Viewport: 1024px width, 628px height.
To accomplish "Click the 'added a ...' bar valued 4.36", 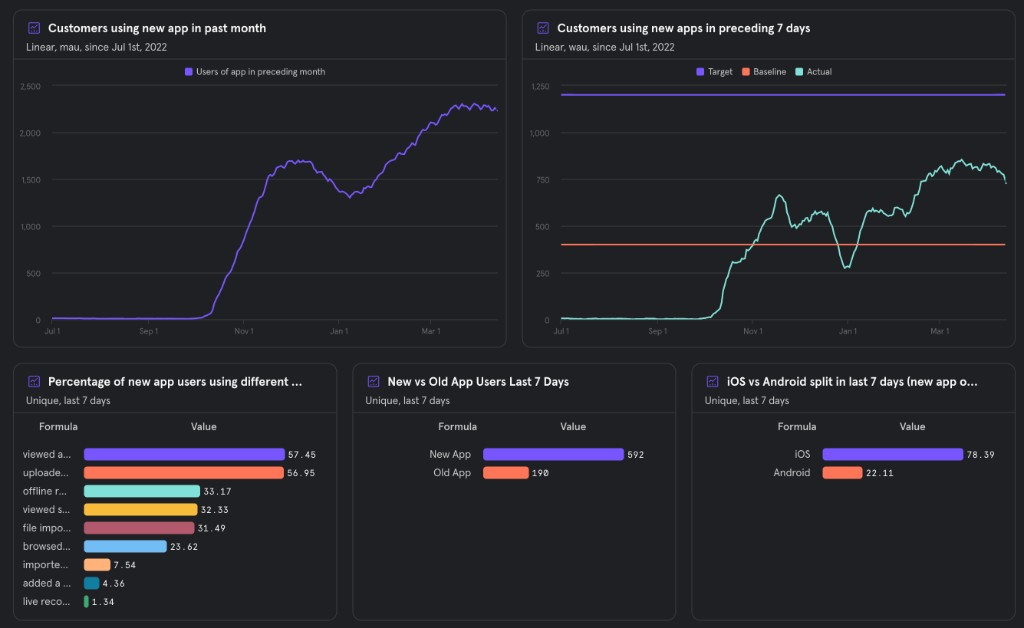I will (91, 583).
